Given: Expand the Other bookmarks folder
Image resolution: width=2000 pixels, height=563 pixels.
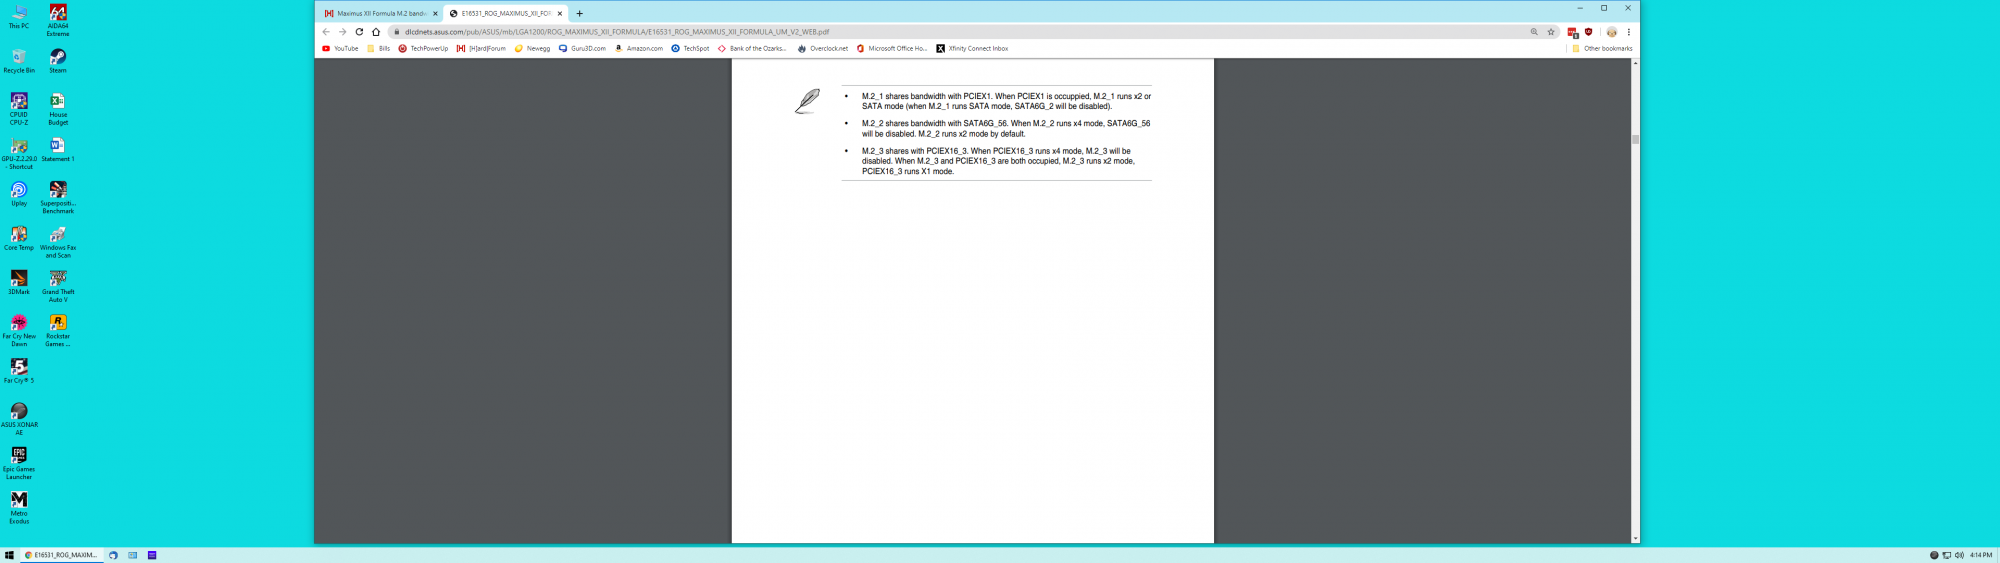Looking at the screenshot, I should 1601,48.
